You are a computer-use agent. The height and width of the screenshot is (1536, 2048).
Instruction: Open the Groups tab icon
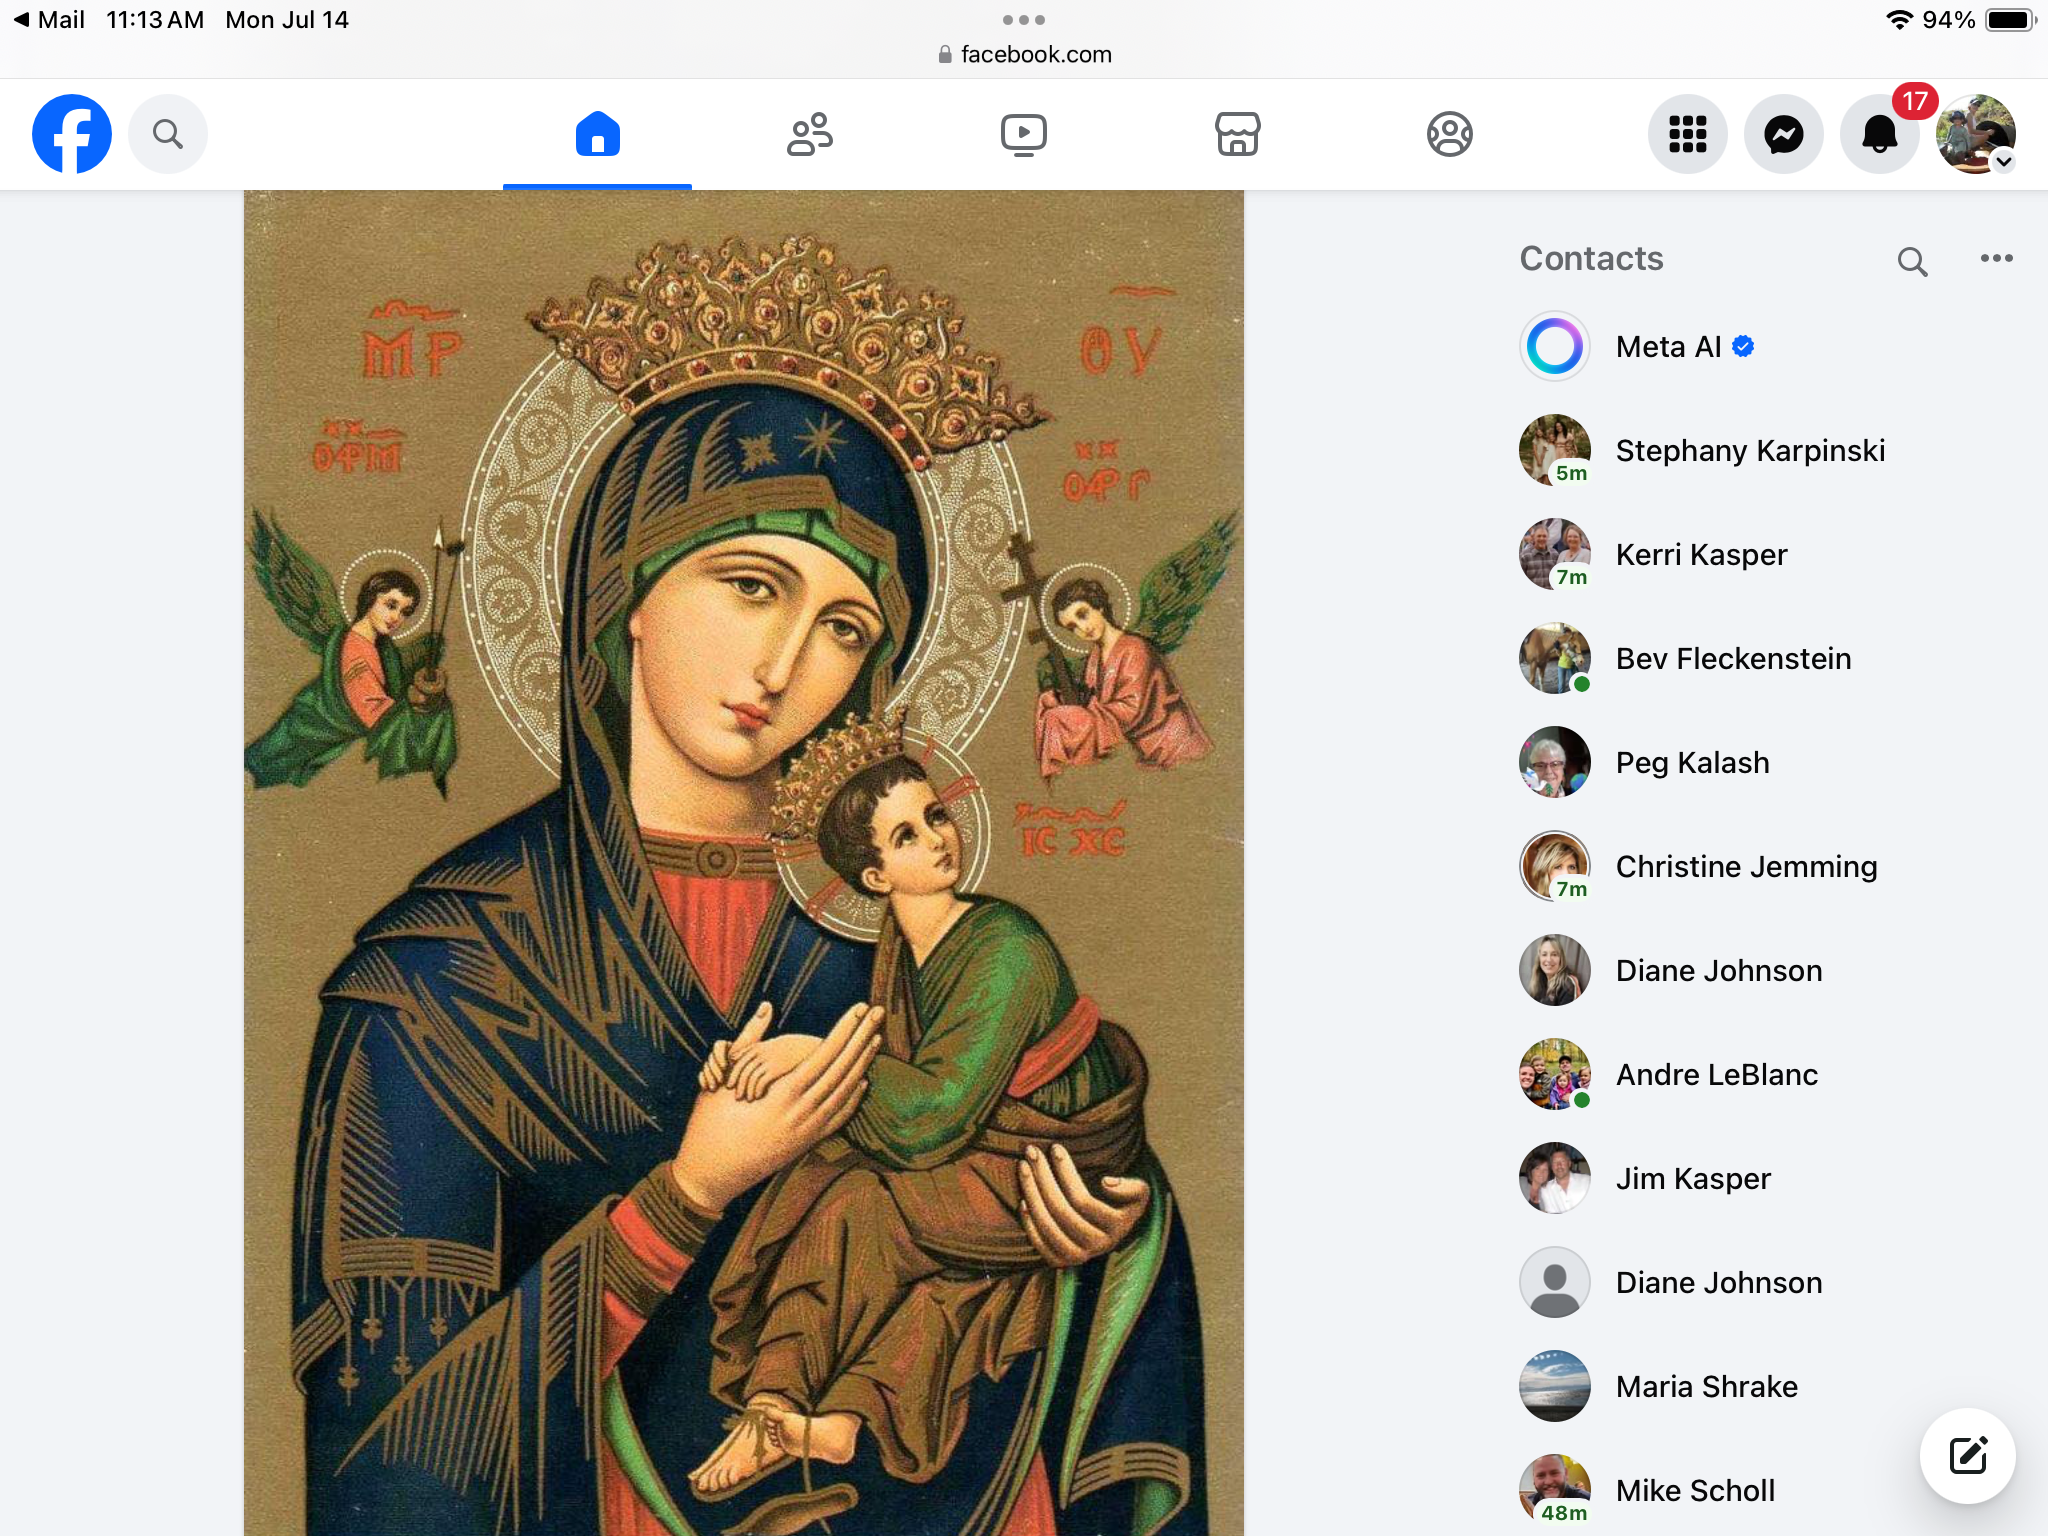(x=1450, y=134)
